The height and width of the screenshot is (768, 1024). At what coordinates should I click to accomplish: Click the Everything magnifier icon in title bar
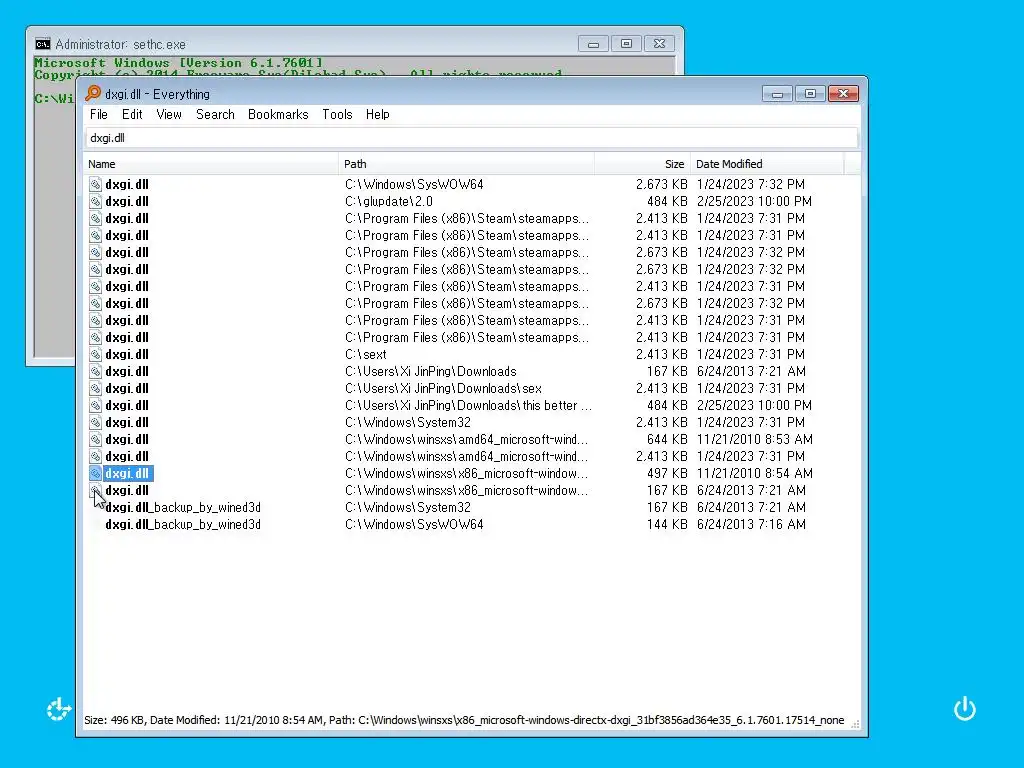[93, 93]
